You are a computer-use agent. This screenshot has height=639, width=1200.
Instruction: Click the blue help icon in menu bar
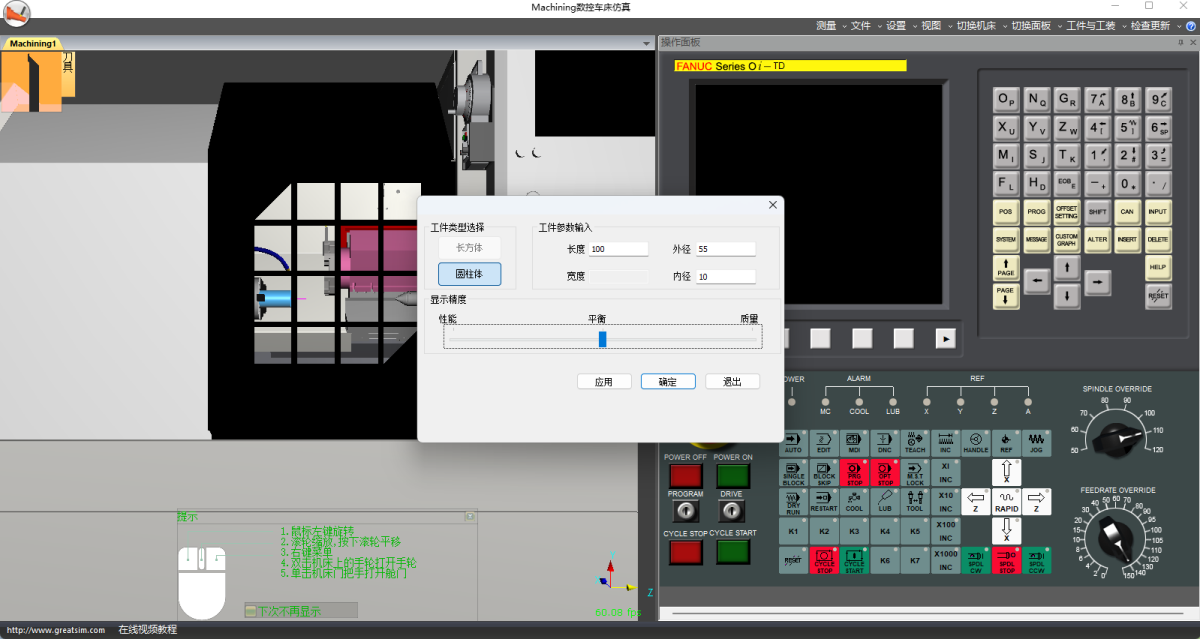(x=1192, y=26)
